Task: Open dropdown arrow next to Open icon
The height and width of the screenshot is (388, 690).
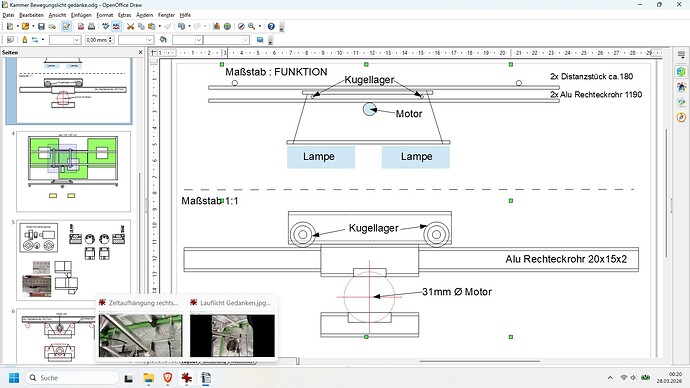Action: (x=33, y=26)
